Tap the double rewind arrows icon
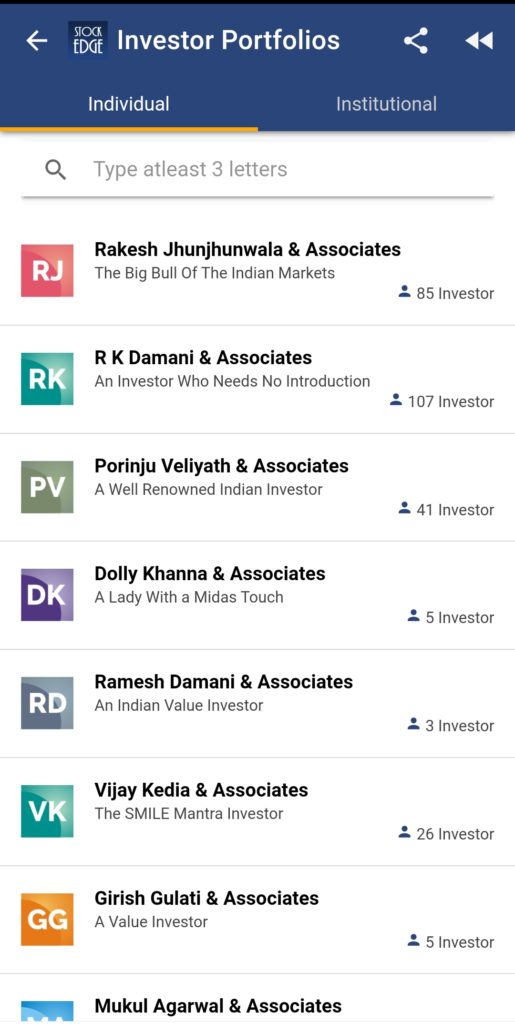 (478, 40)
